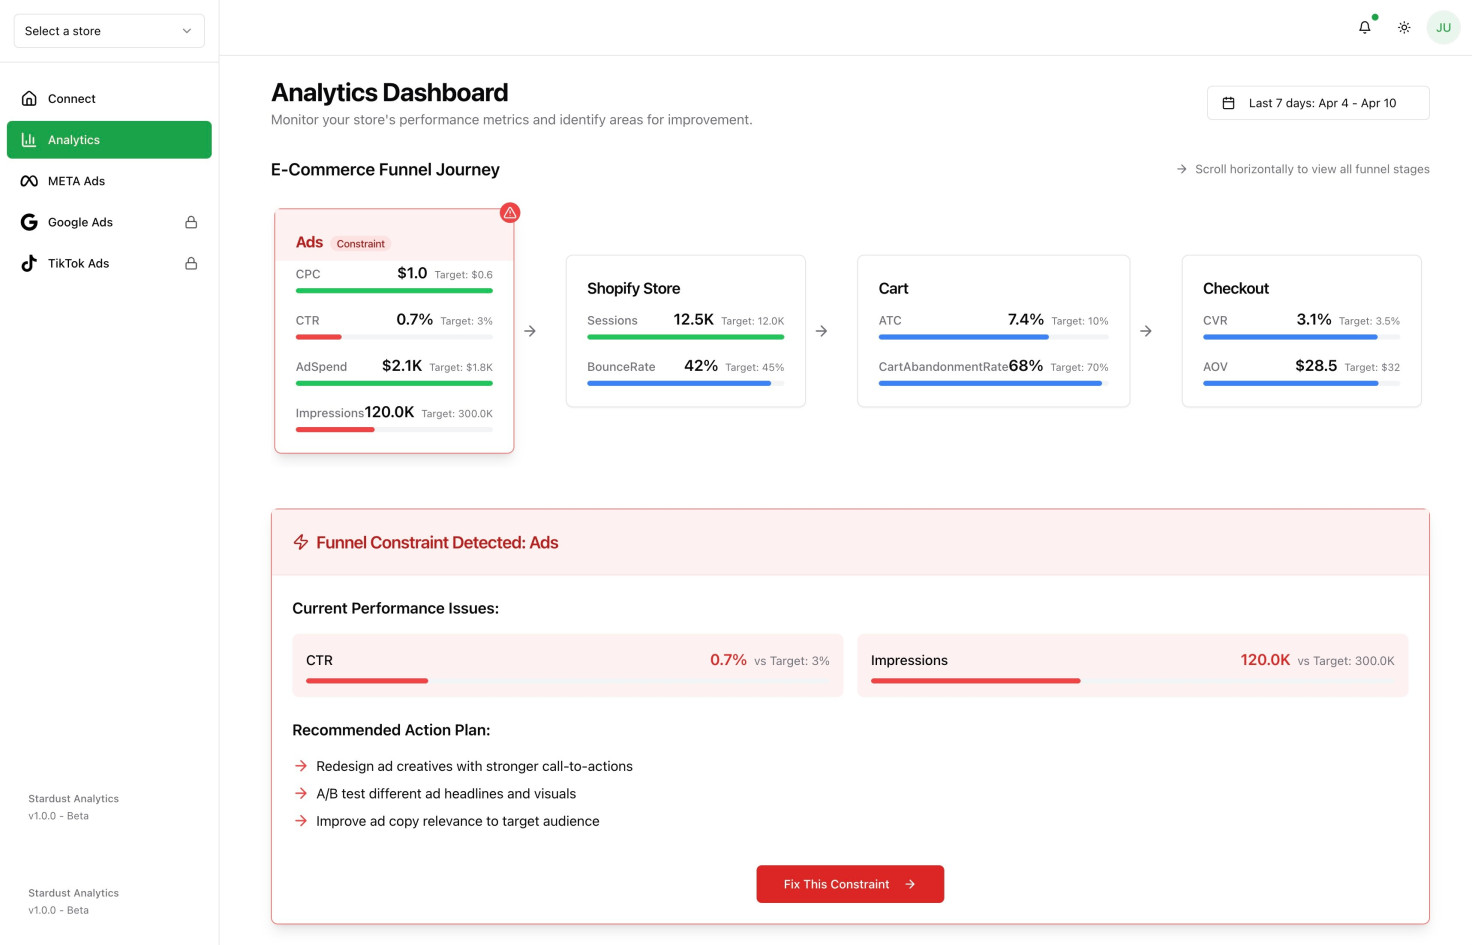
Task: Open the Last 7 days date range picker
Action: [1320, 103]
